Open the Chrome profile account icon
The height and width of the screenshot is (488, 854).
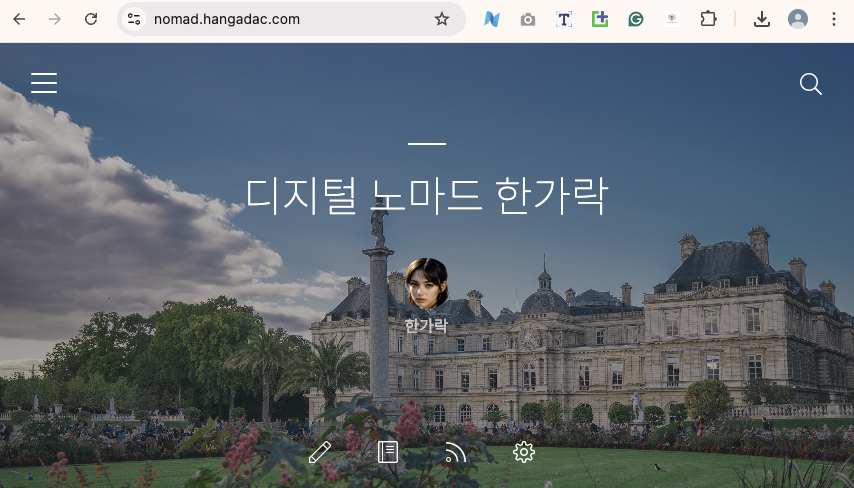point(798,19)
